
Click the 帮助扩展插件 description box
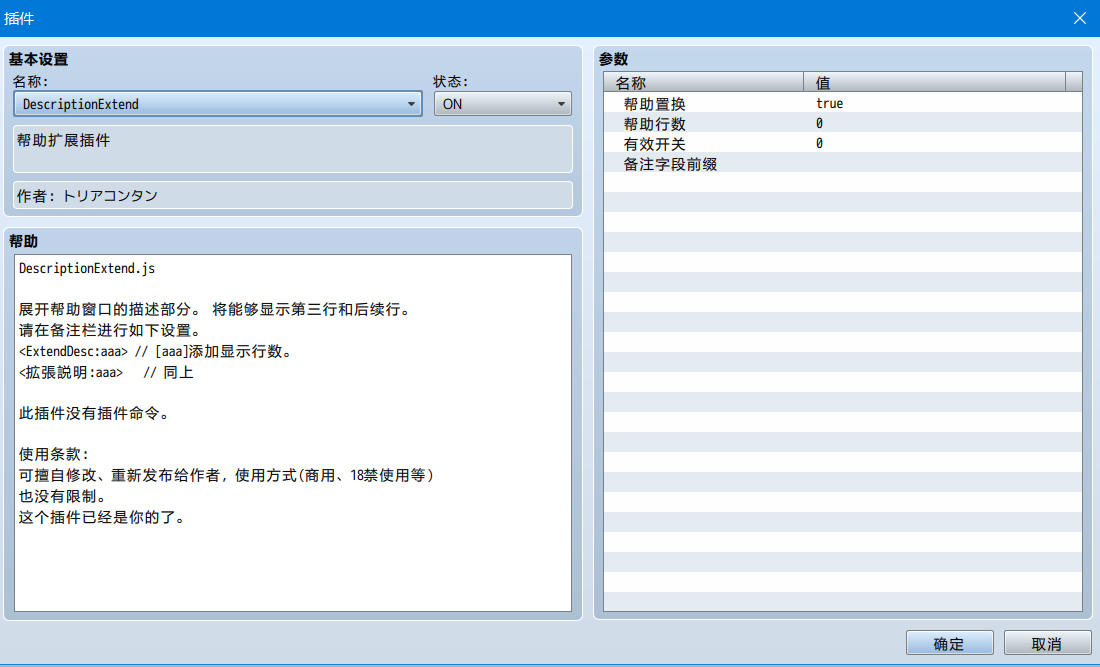(x=293, y=149)
